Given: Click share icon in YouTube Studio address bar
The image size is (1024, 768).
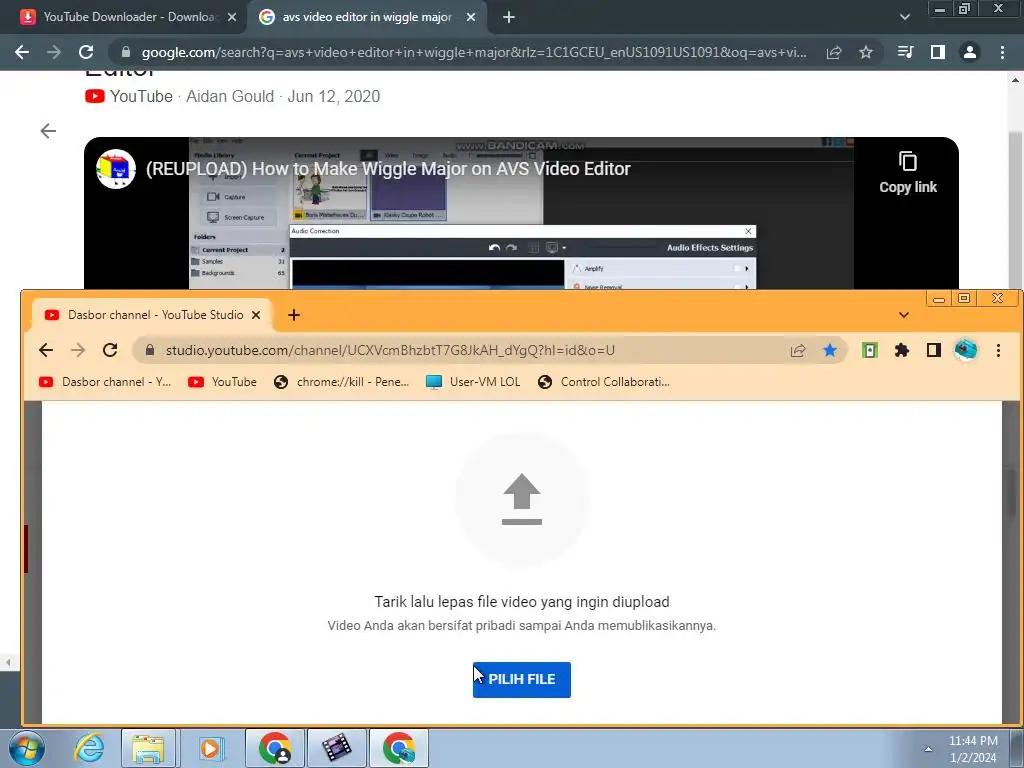Looking at the screenshot, I should click(797, 350).
